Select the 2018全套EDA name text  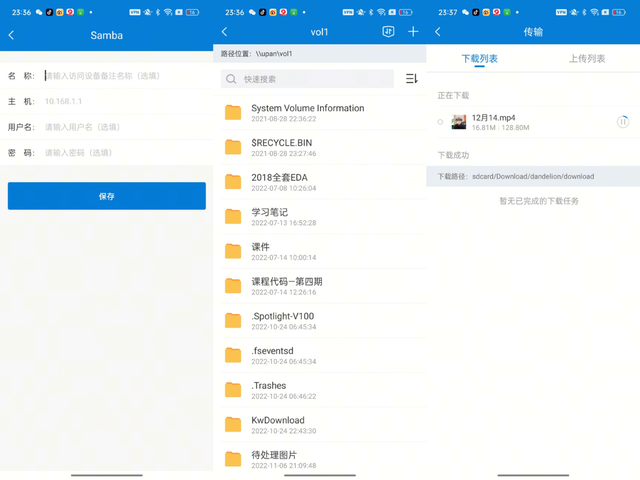click(x=280, y=178)
